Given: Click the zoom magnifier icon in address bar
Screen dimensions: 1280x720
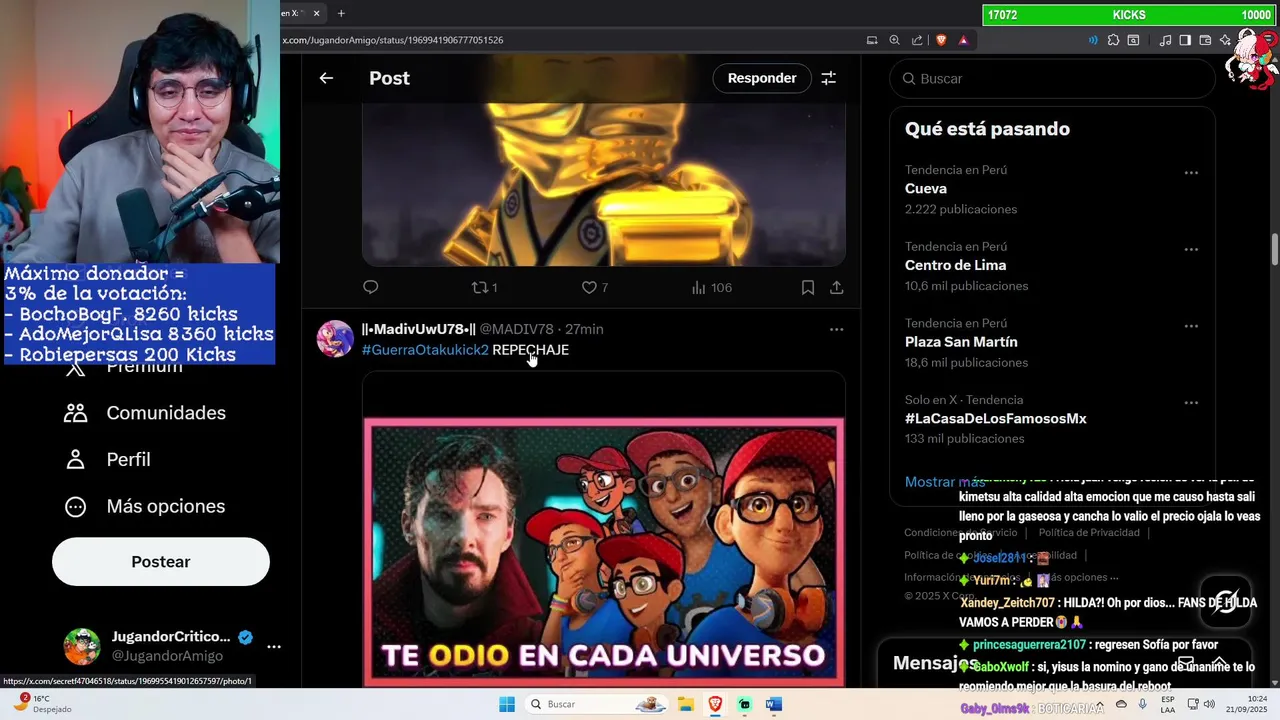Looking at the screenshot, I should point(895,40).
